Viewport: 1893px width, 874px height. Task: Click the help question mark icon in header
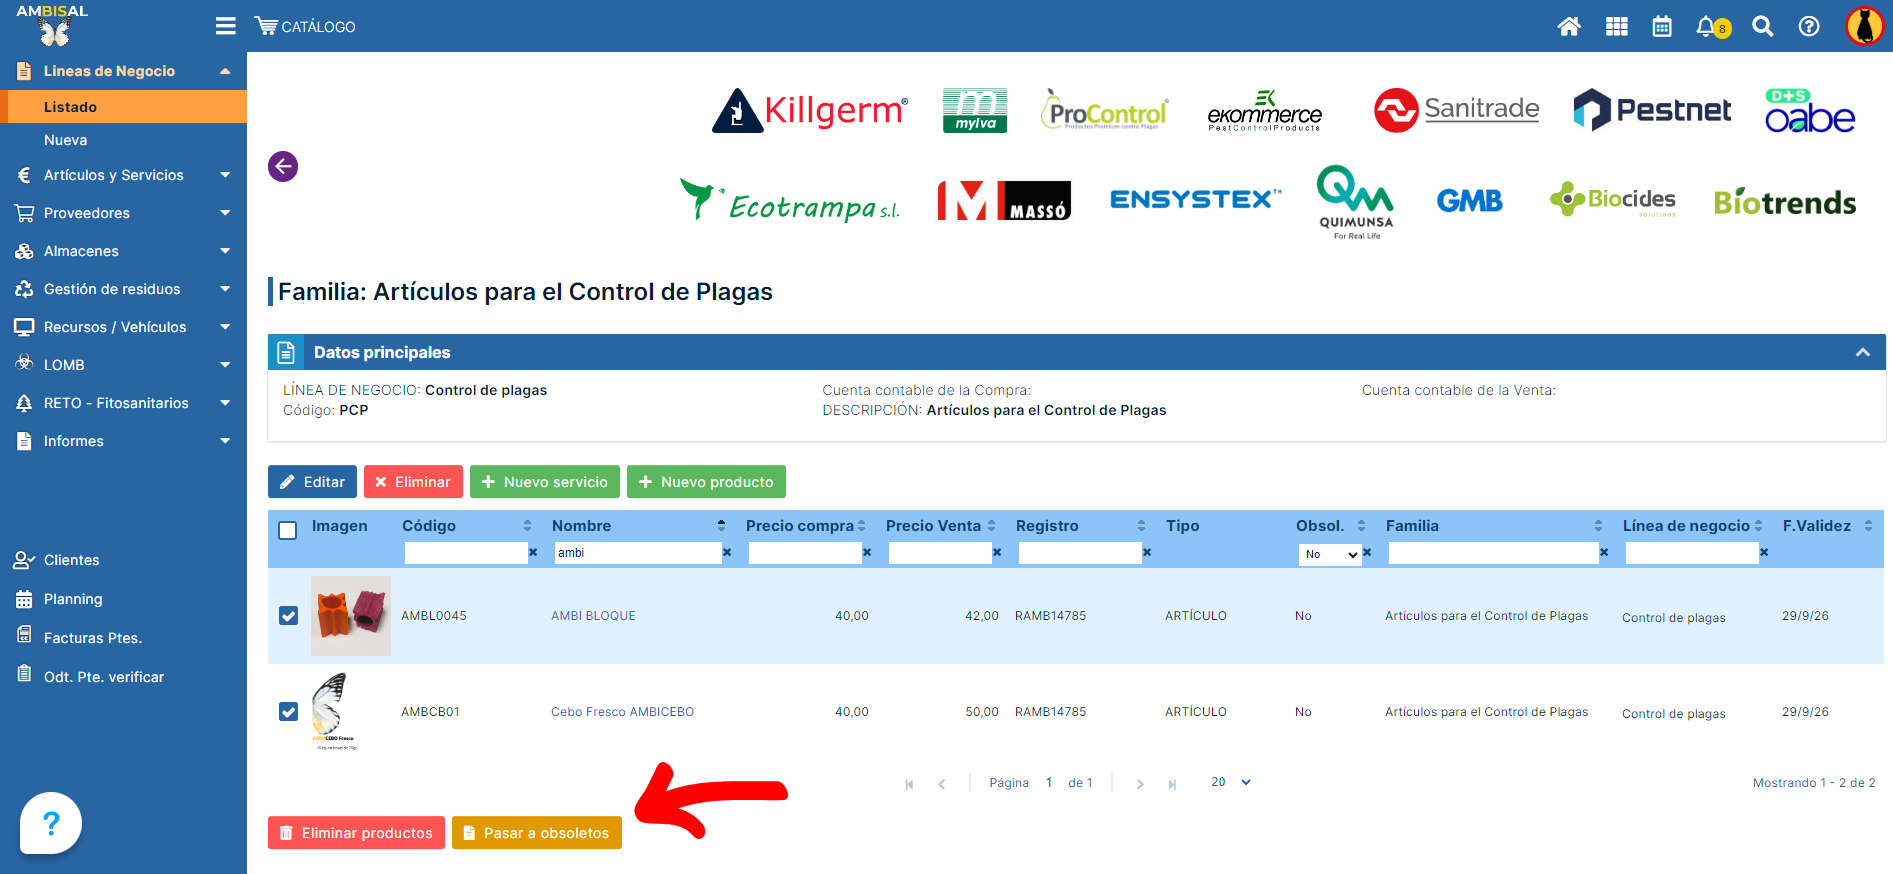[1809, 27]
